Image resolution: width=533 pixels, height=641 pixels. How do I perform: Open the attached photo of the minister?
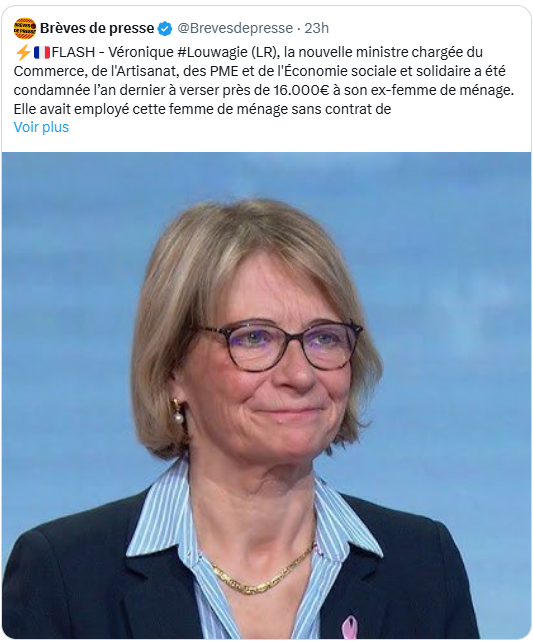tap(266, 395)
